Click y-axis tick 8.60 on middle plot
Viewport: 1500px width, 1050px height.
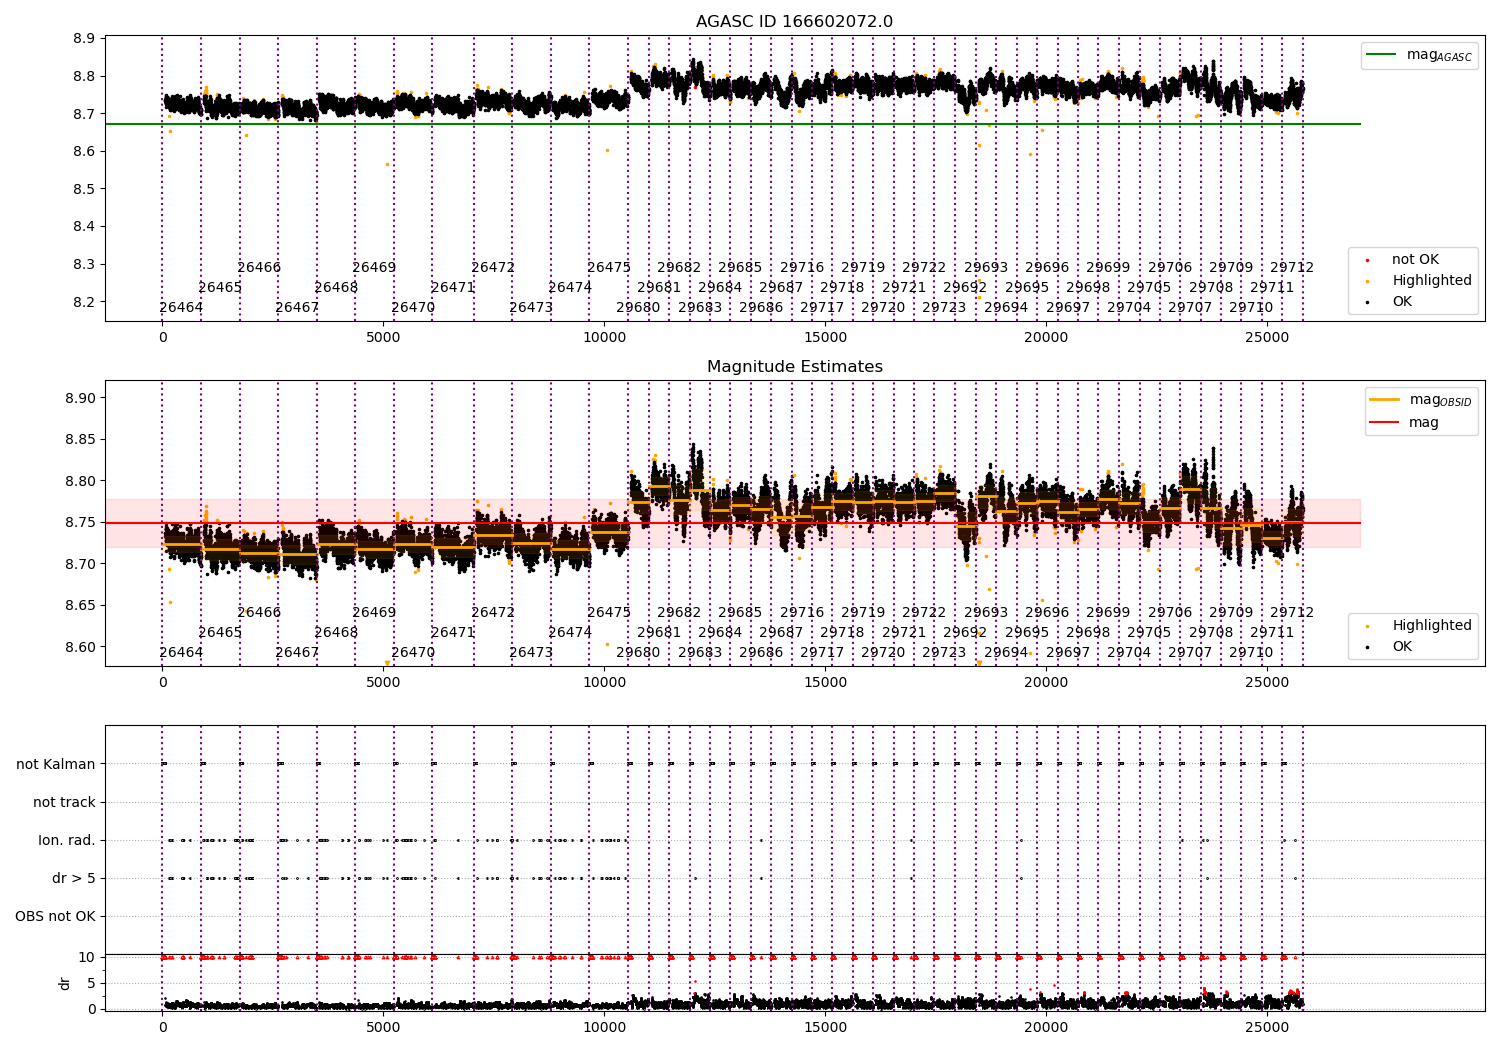click(x=80, y=647)
